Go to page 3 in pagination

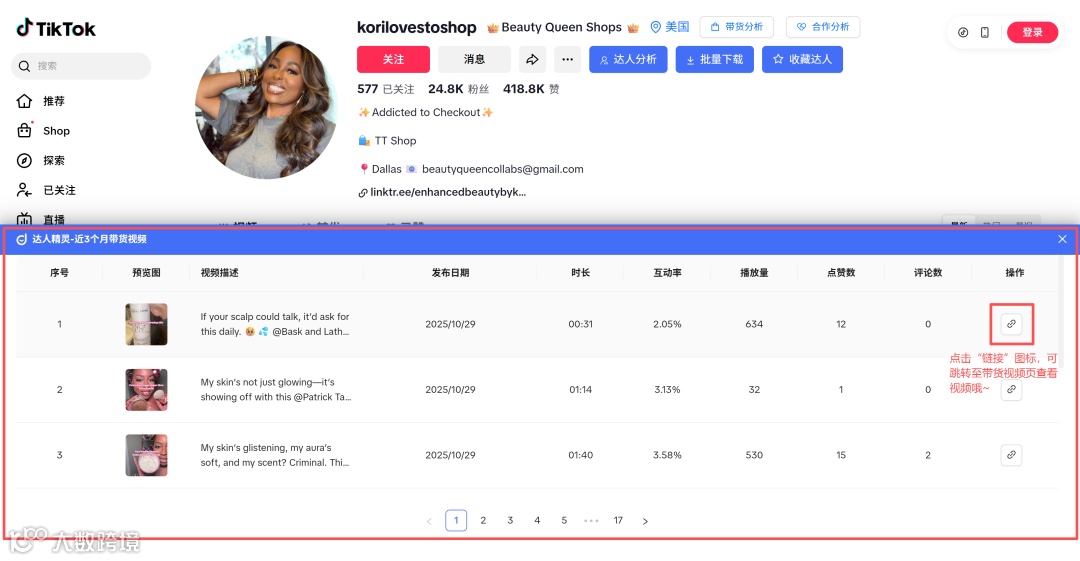click(x=510, y=520)
